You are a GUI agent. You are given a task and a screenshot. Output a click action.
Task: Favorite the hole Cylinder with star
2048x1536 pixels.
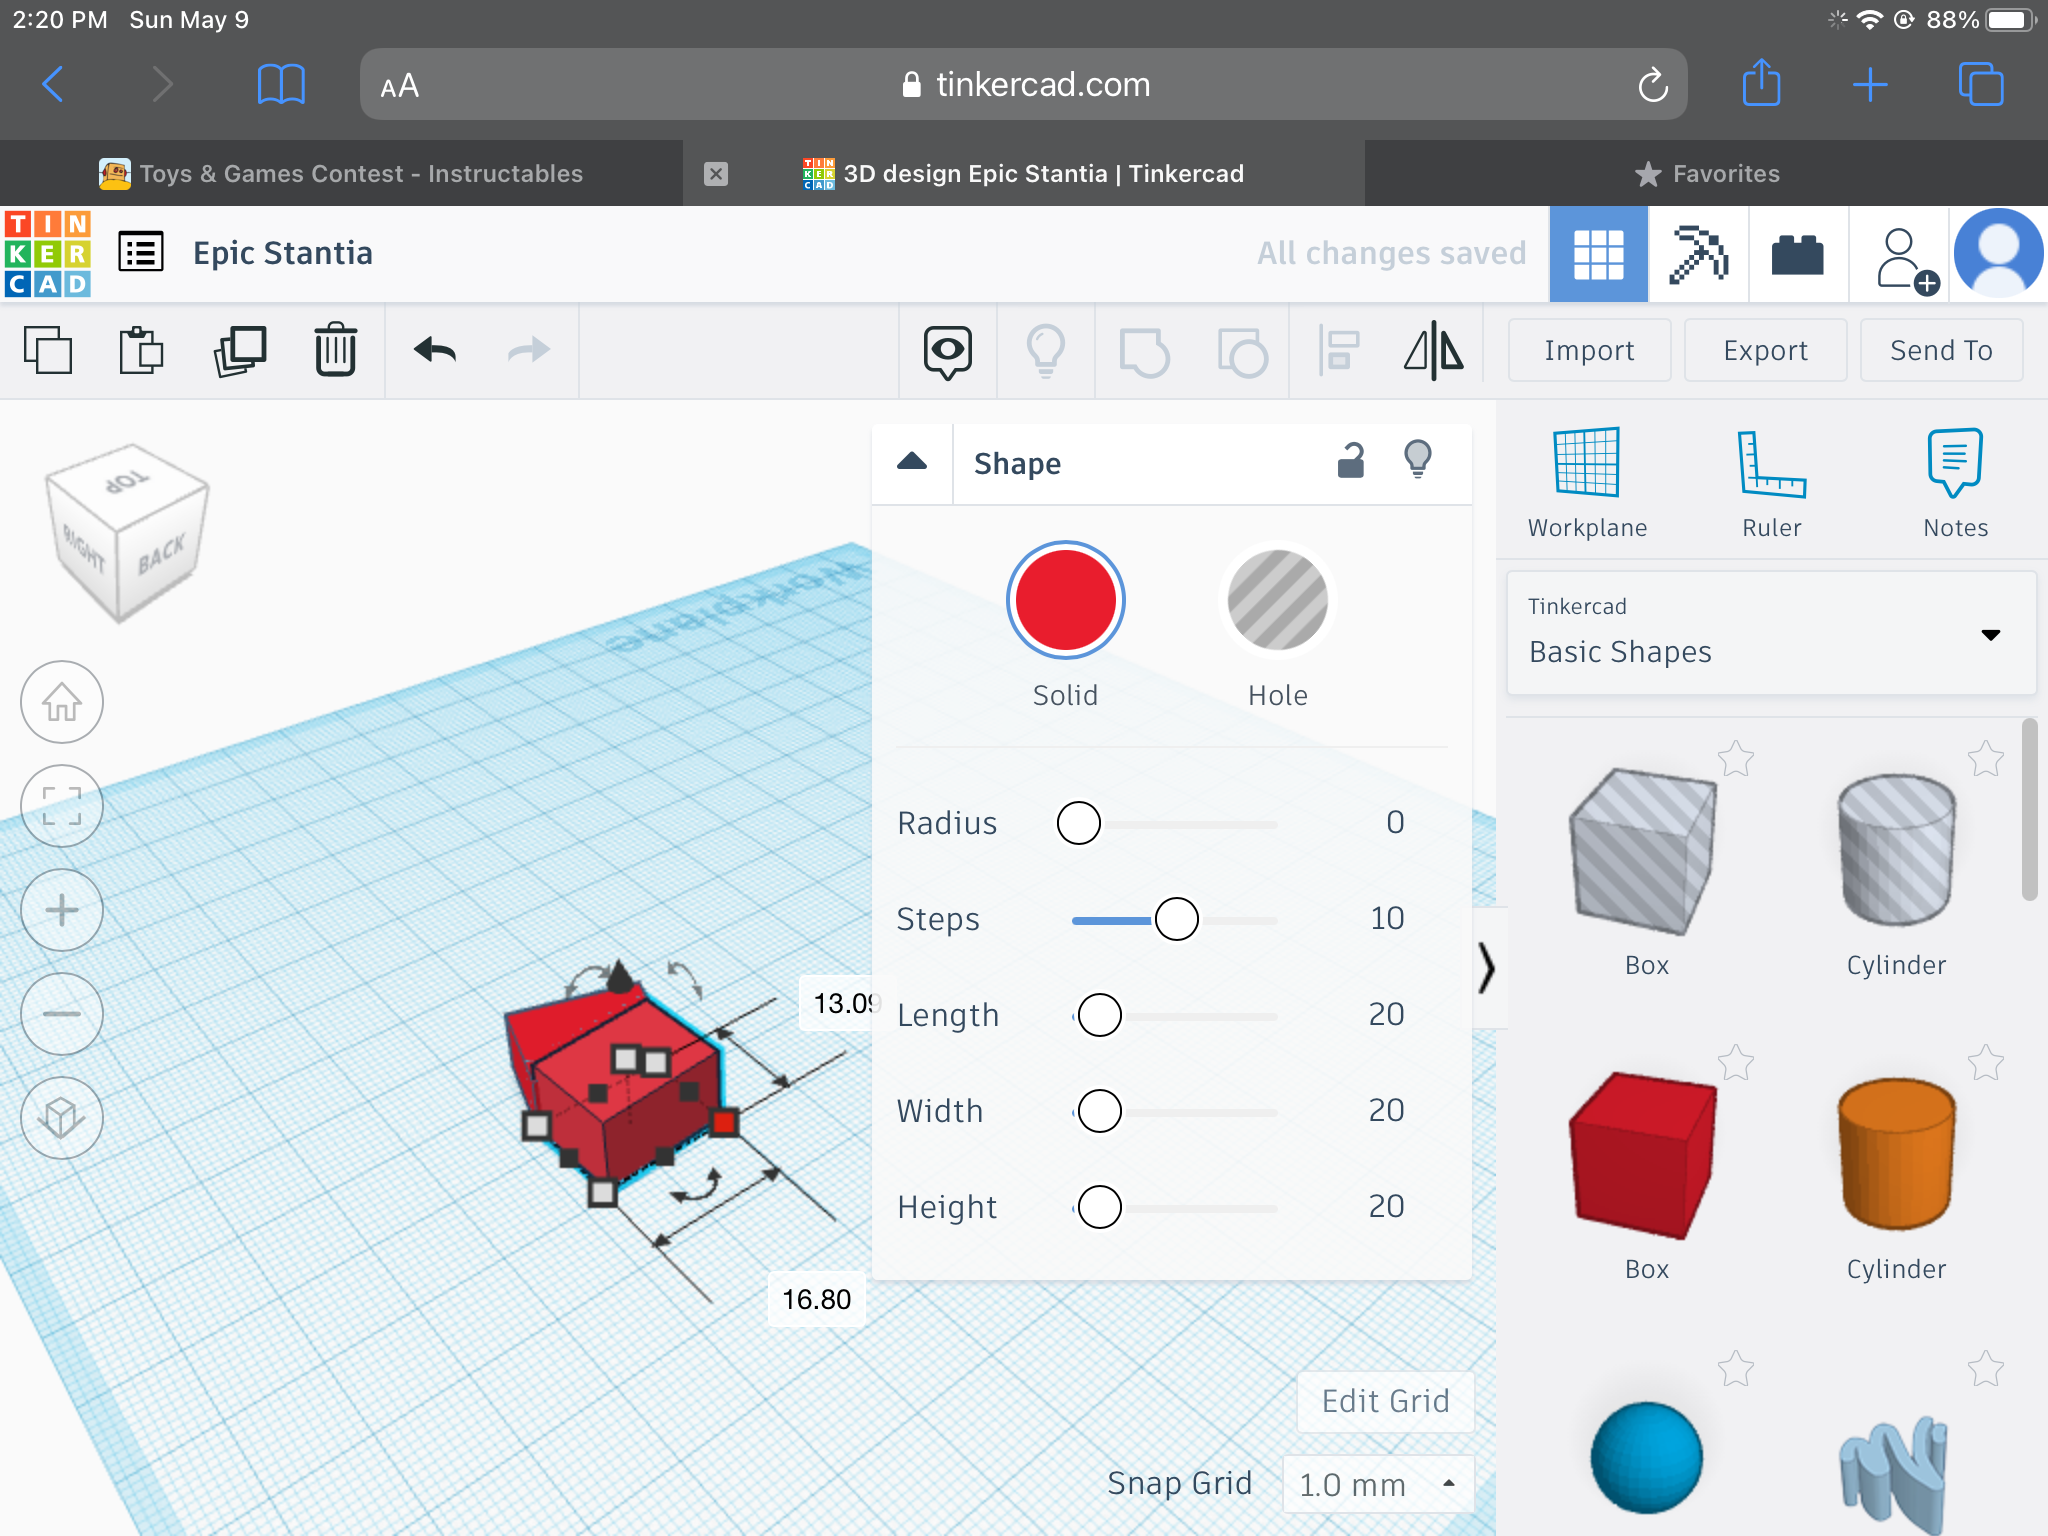(x=1986, y=759)
